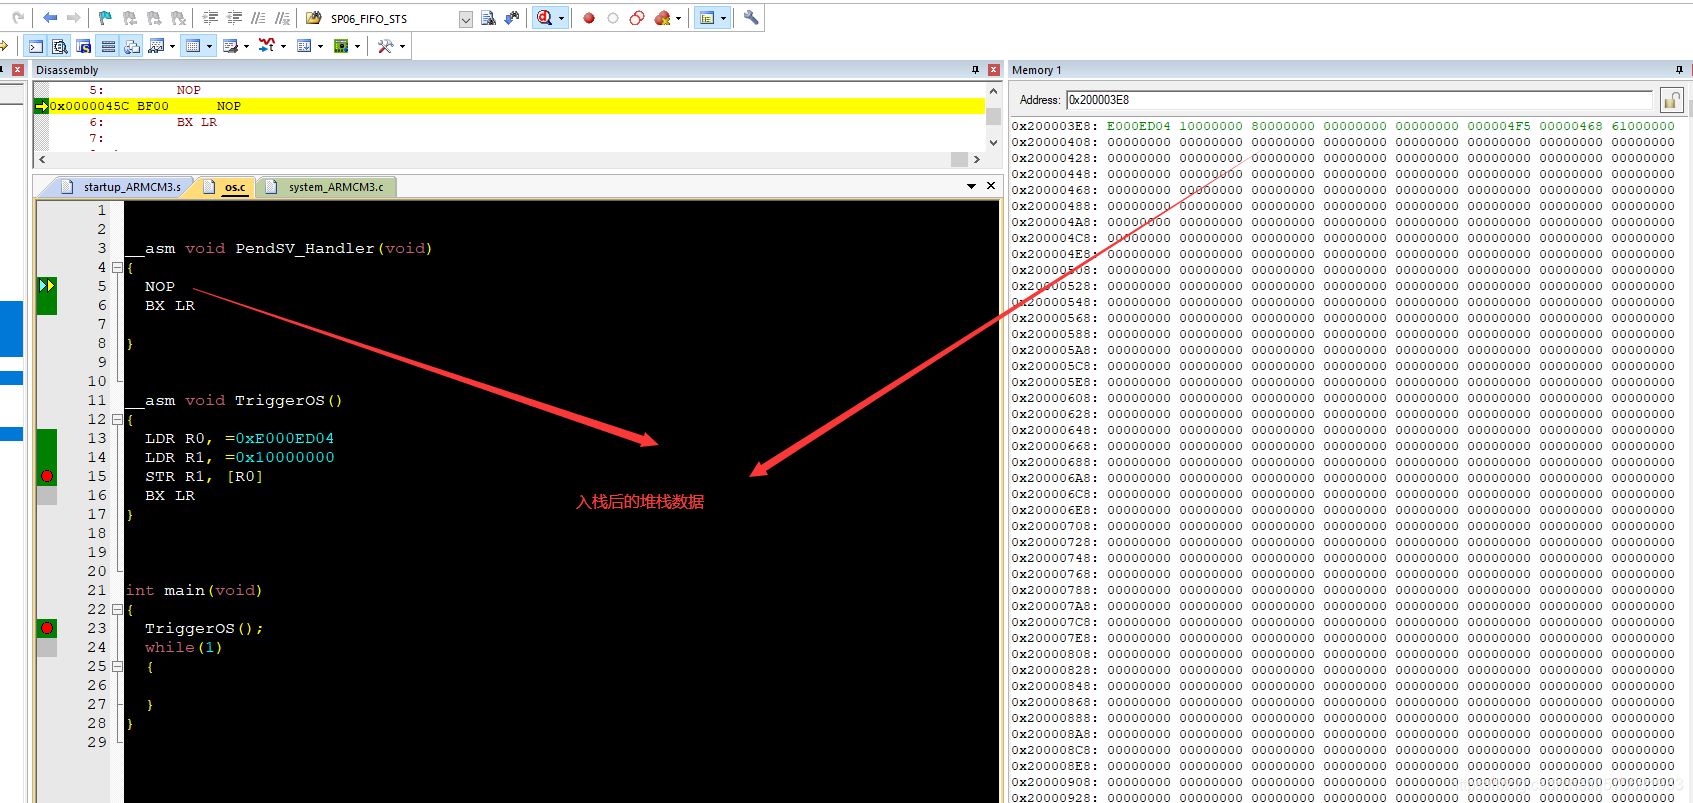Screen dimensions: 1693x803
Task: Toggle the Disassembly Window icon
Action: pos(60,46)
